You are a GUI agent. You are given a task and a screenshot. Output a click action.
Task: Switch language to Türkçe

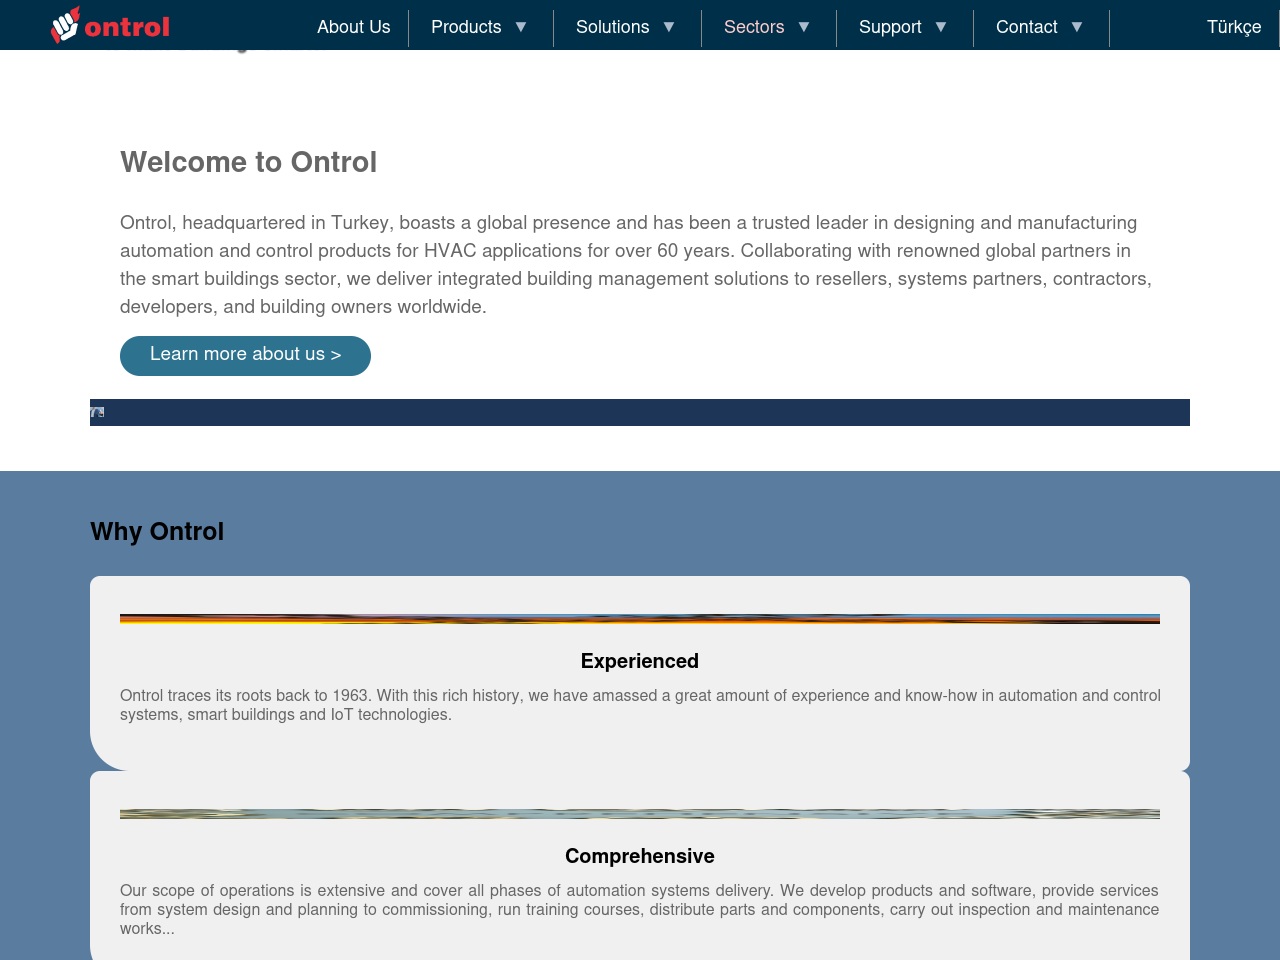1234,27
